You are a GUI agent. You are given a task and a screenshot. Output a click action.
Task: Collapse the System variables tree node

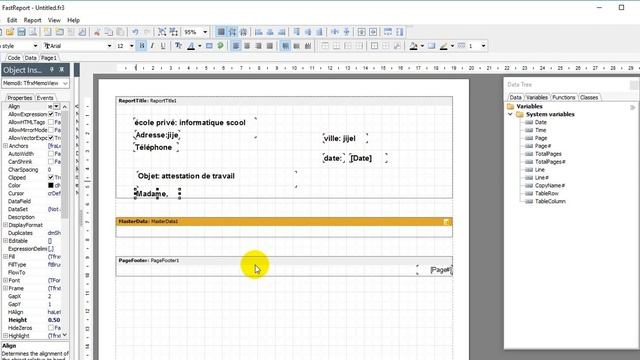pos(510,114)
